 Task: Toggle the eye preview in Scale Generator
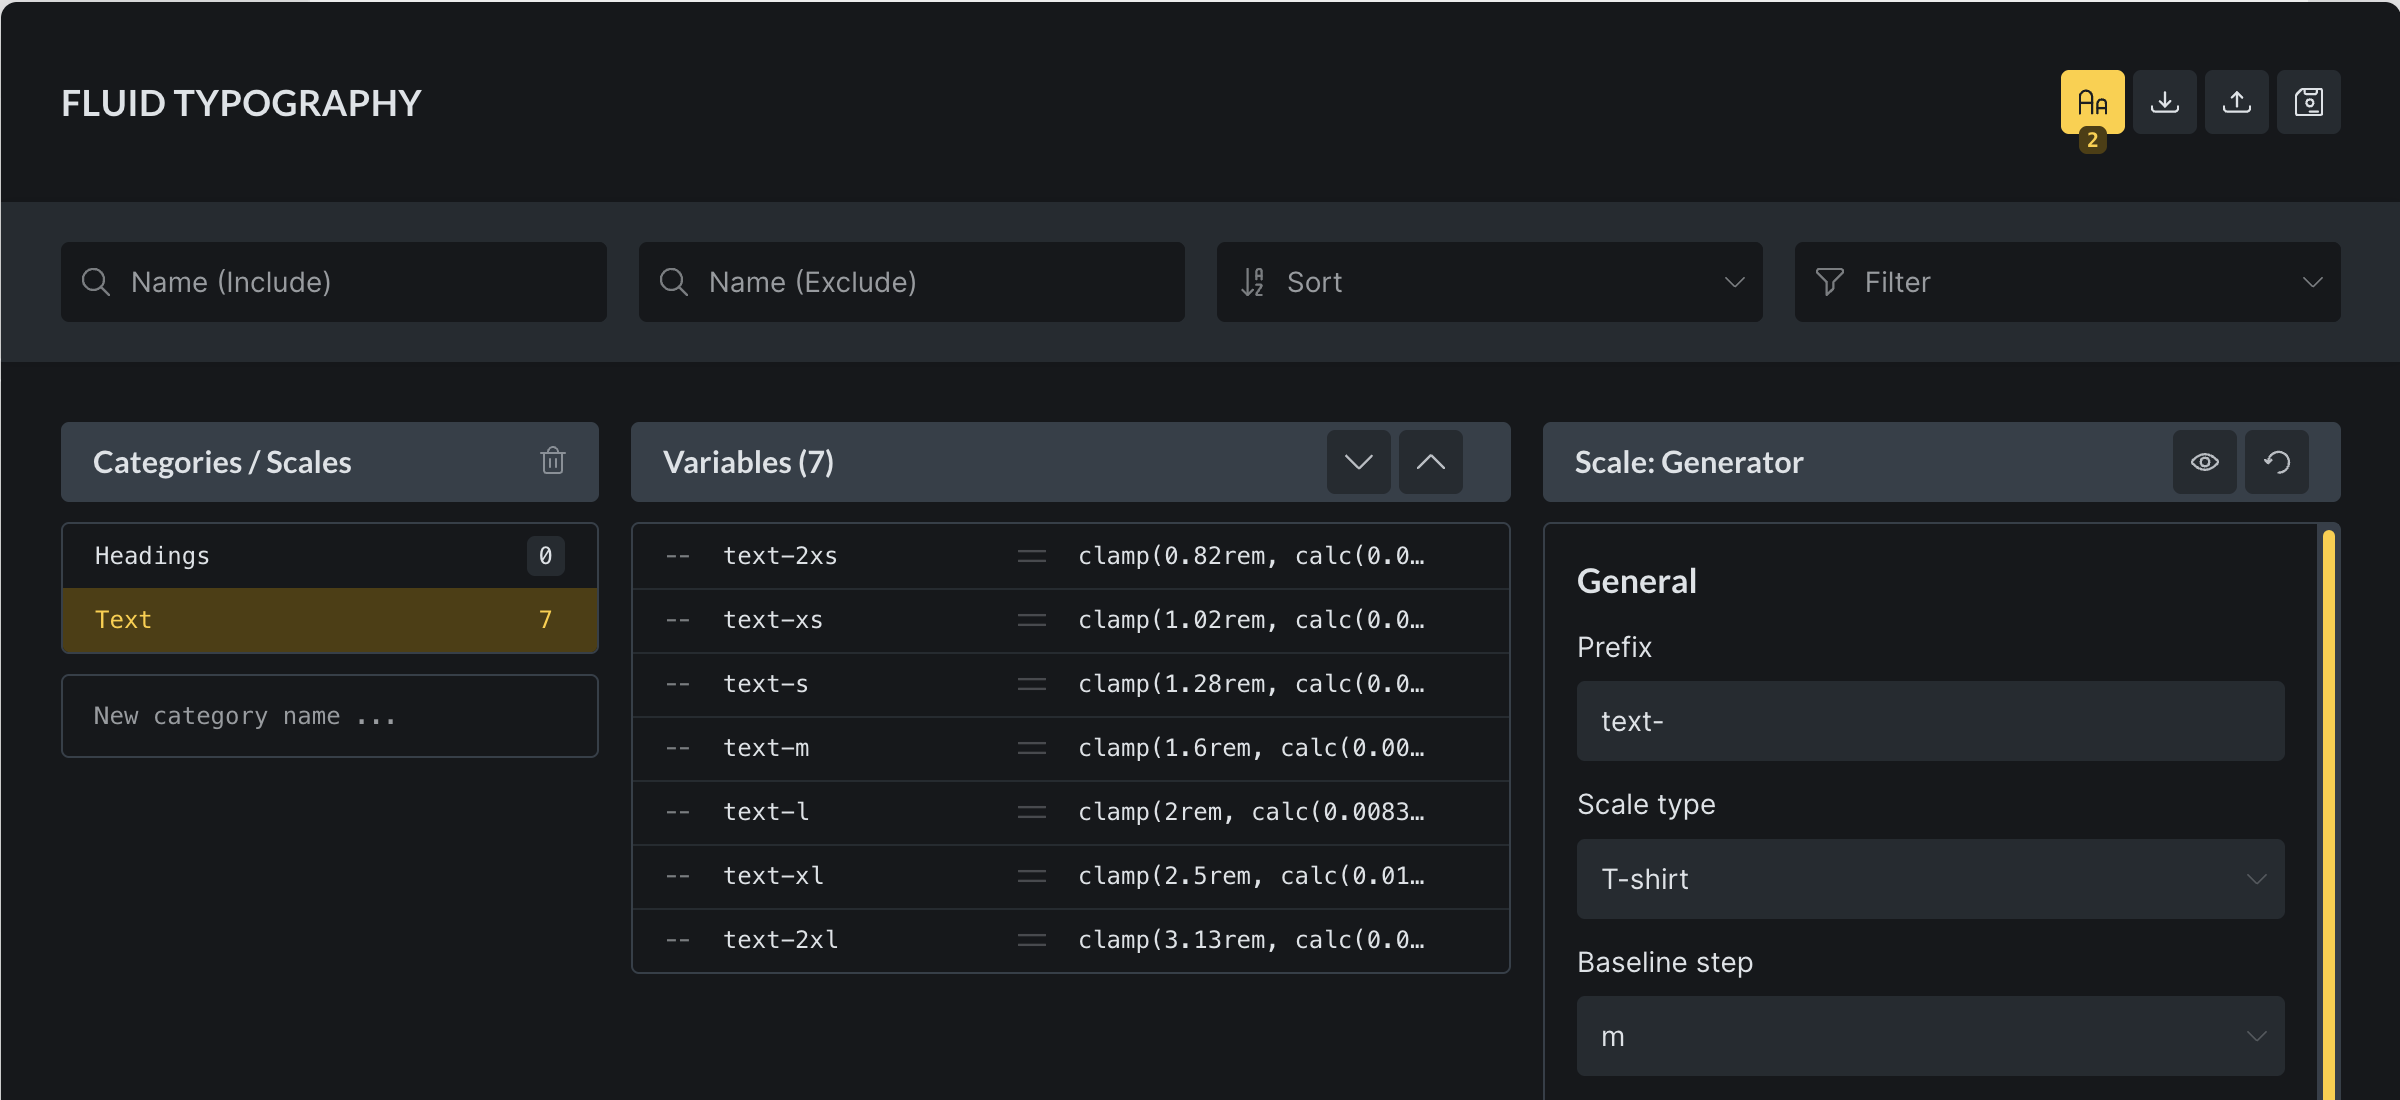click(x=2204, y=462)
